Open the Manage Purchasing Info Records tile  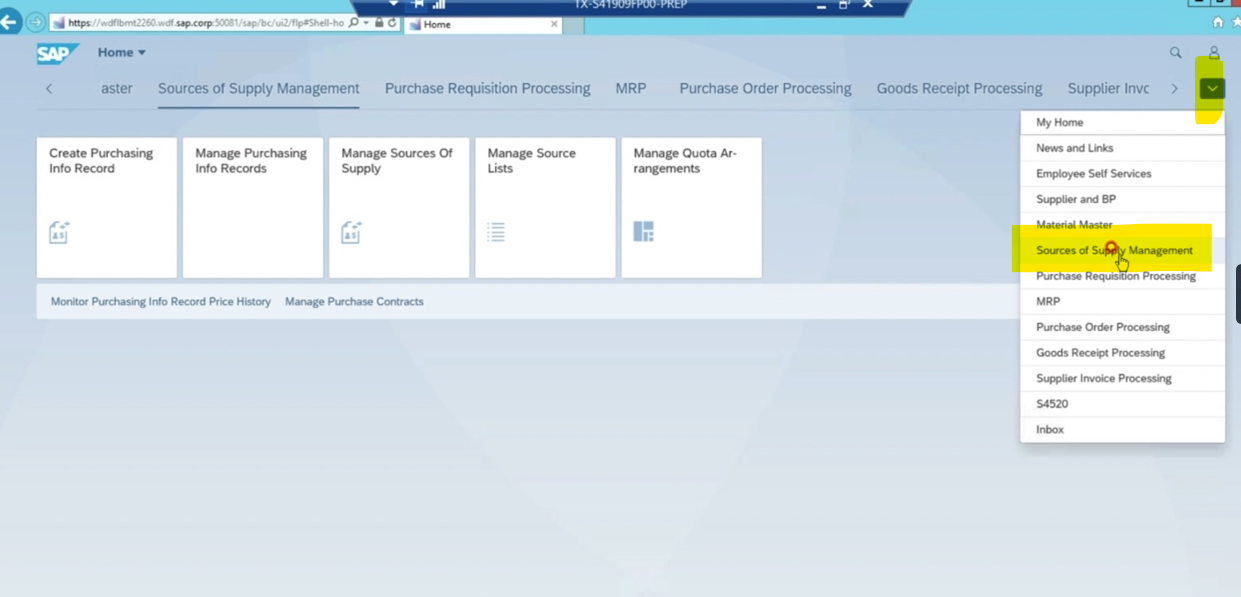[x=253, y=208]
